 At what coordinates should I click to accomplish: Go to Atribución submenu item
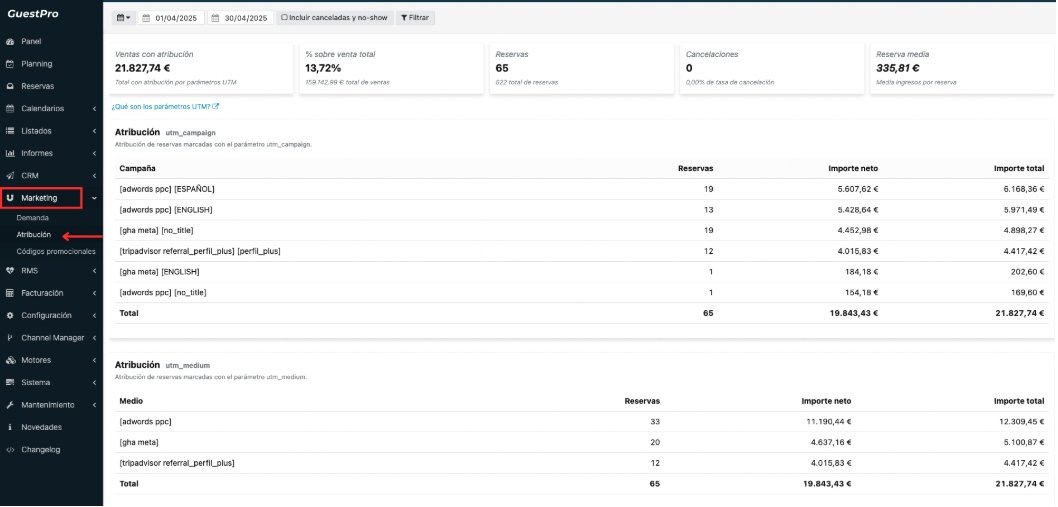34,234
